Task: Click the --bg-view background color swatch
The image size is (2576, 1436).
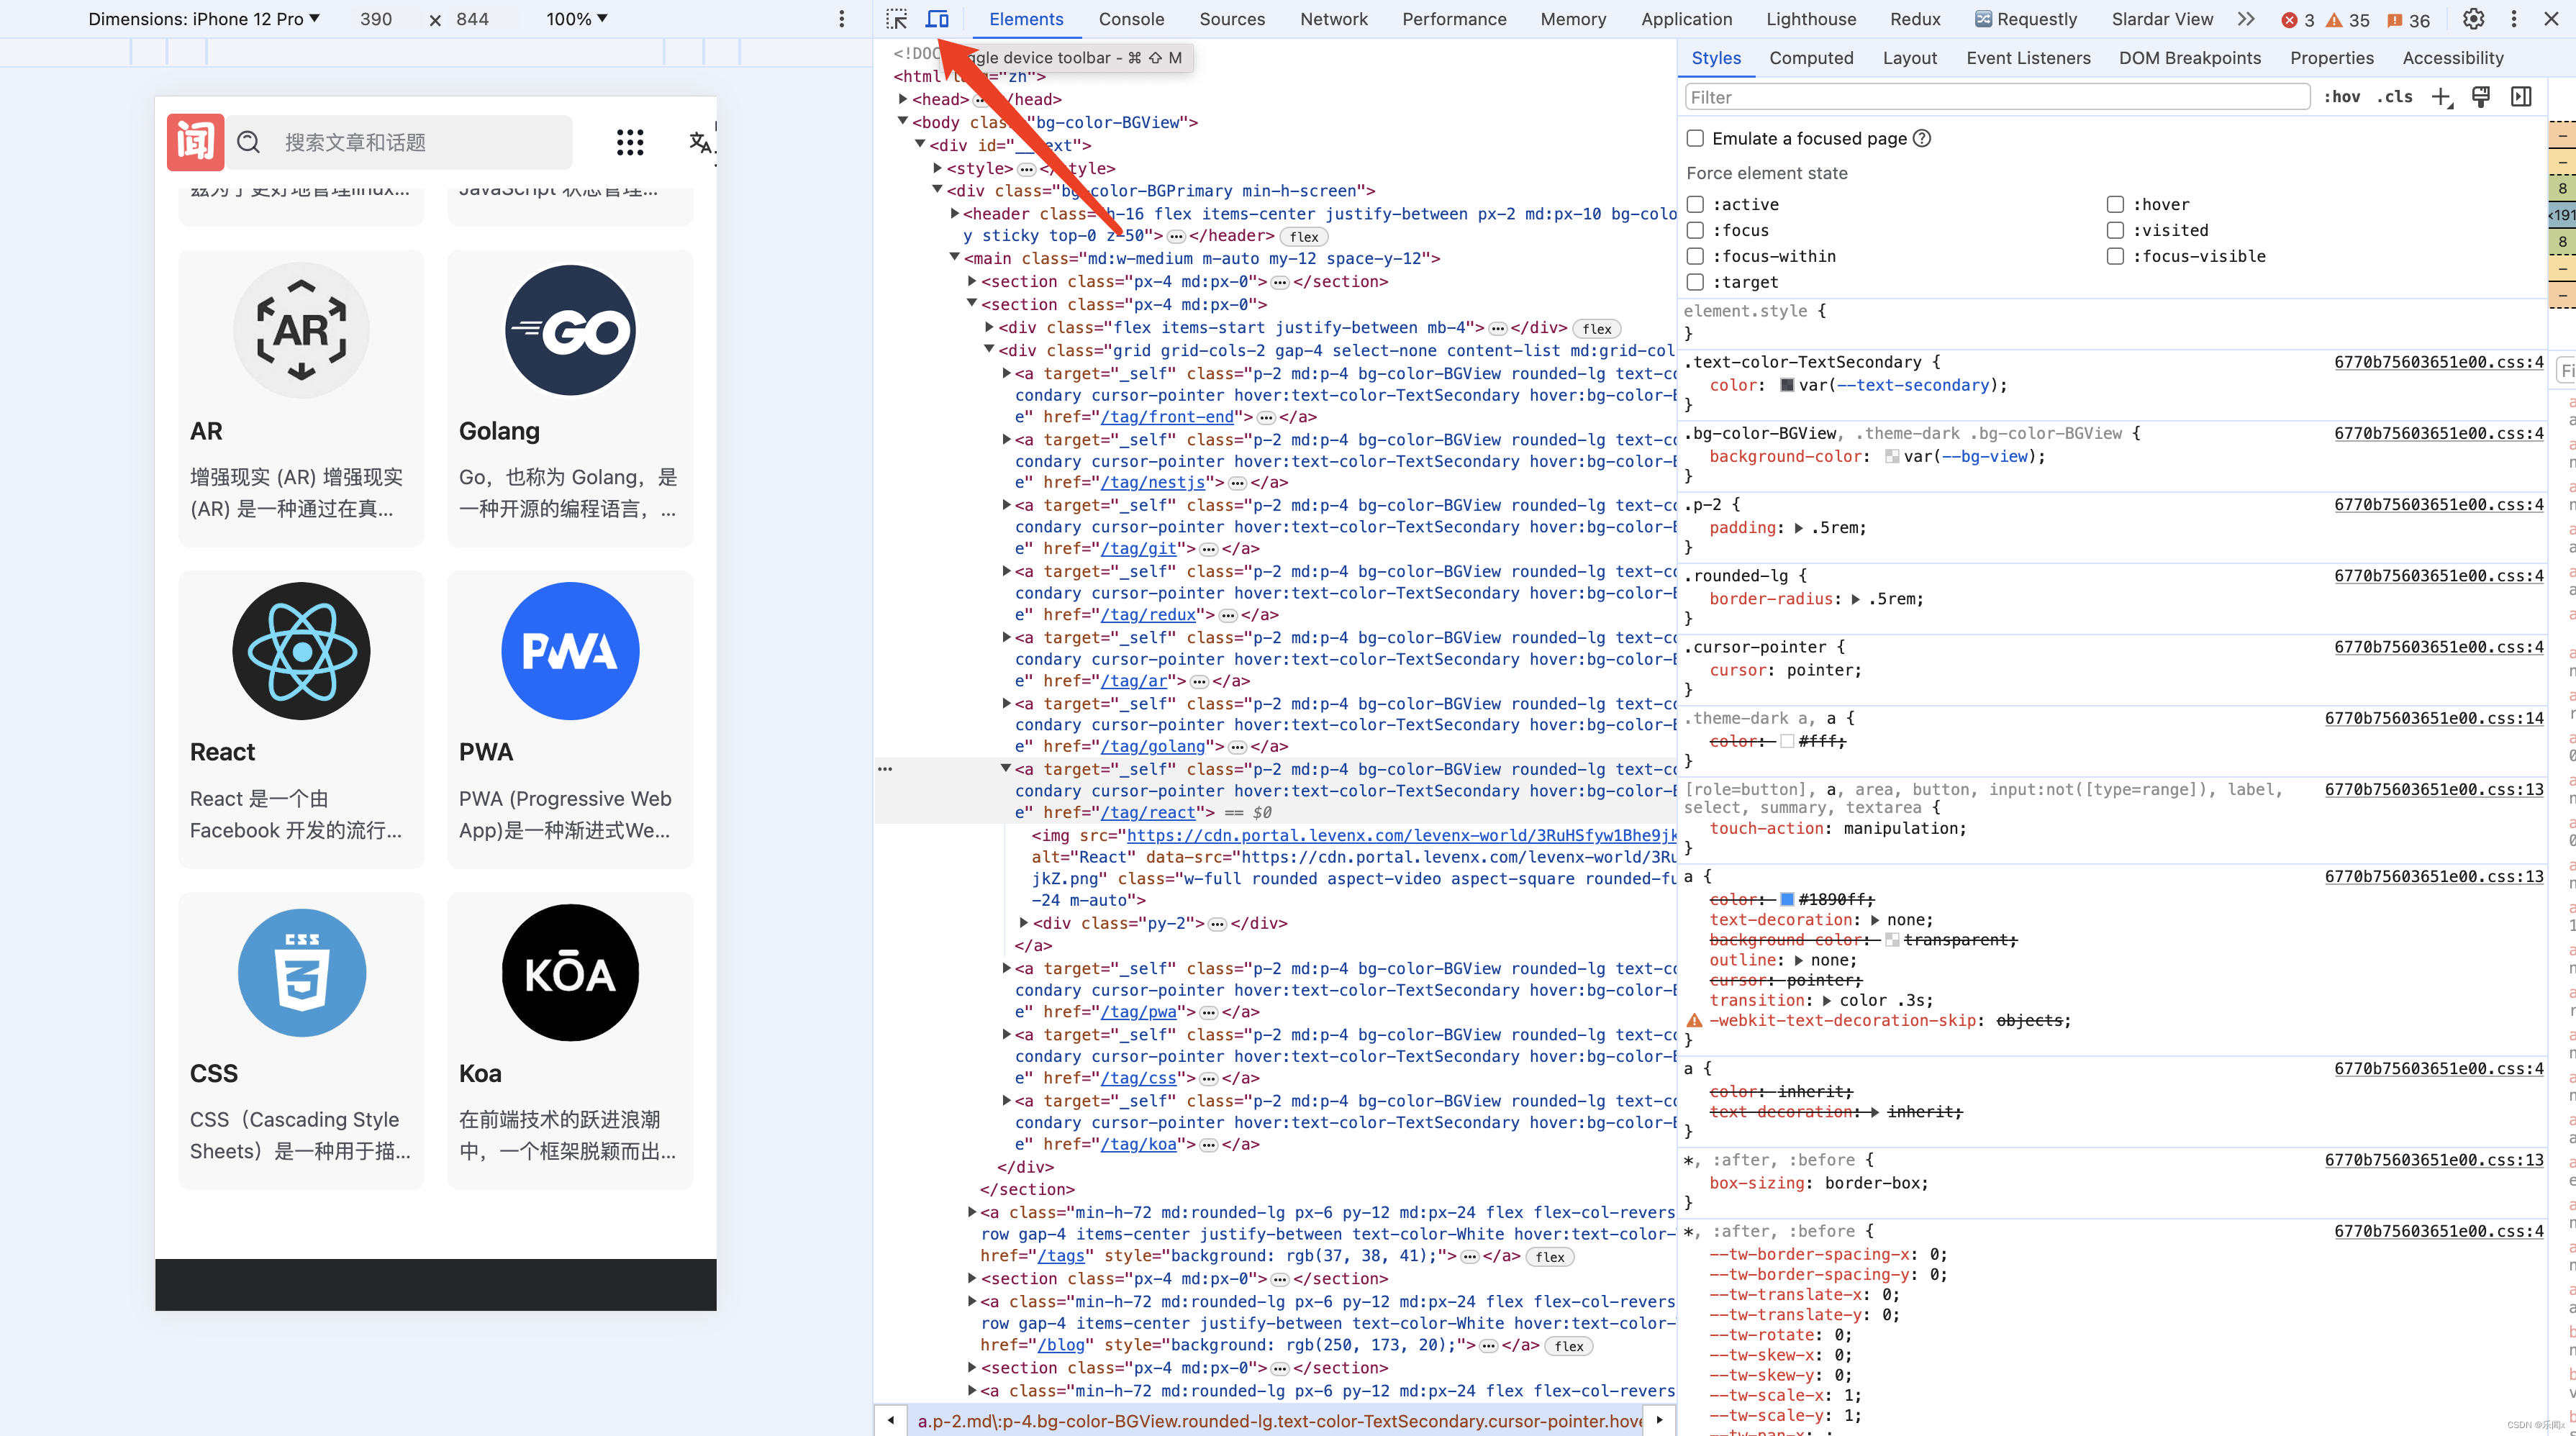Action: (x=1892, y=456)
